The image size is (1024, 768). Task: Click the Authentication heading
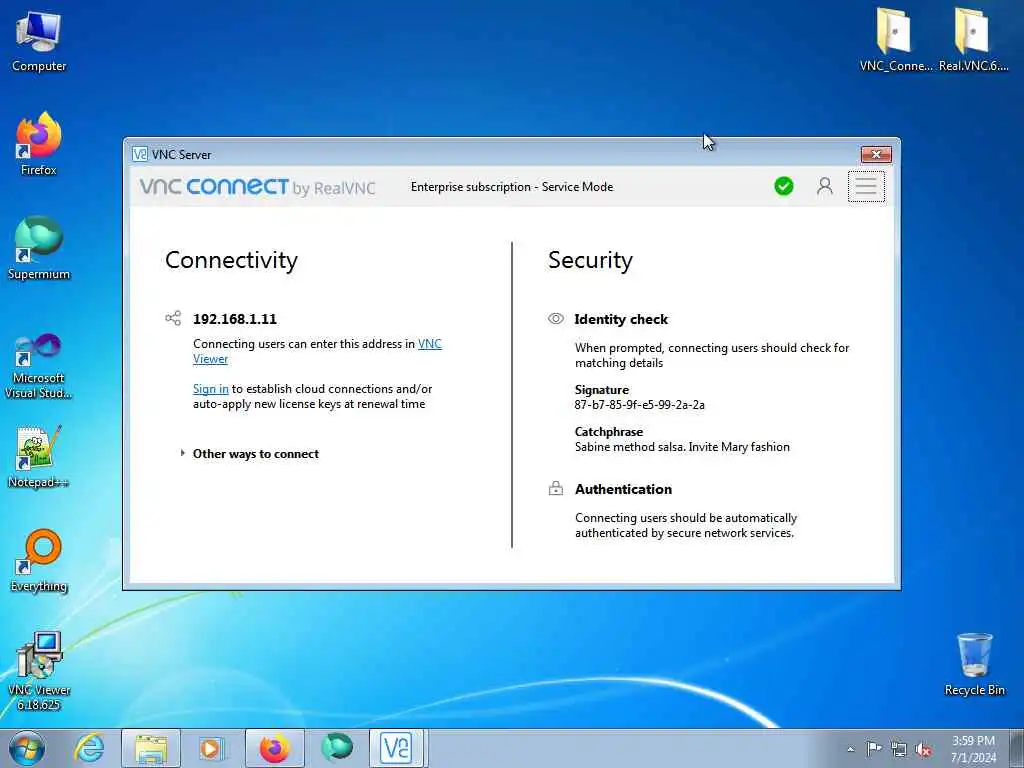[623, 489]
